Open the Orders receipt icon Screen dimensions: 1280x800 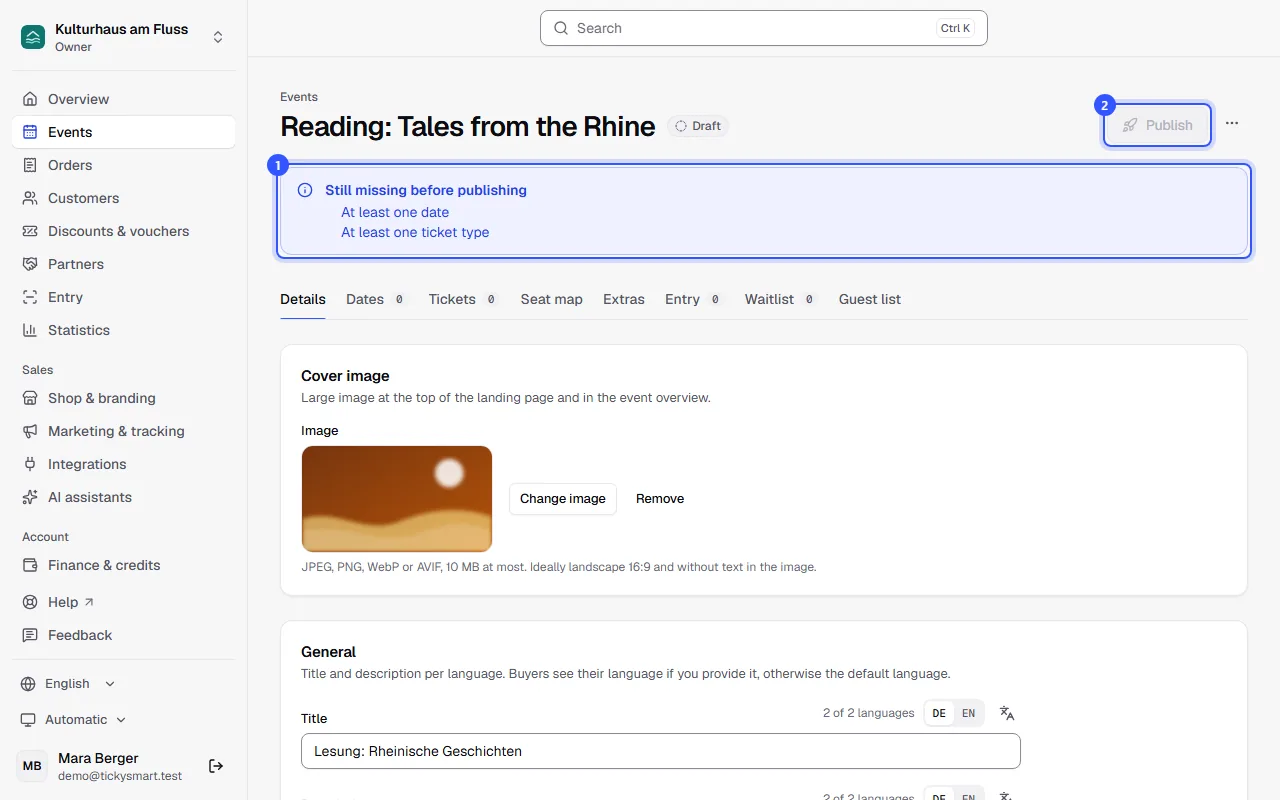[x=30, y=165]
